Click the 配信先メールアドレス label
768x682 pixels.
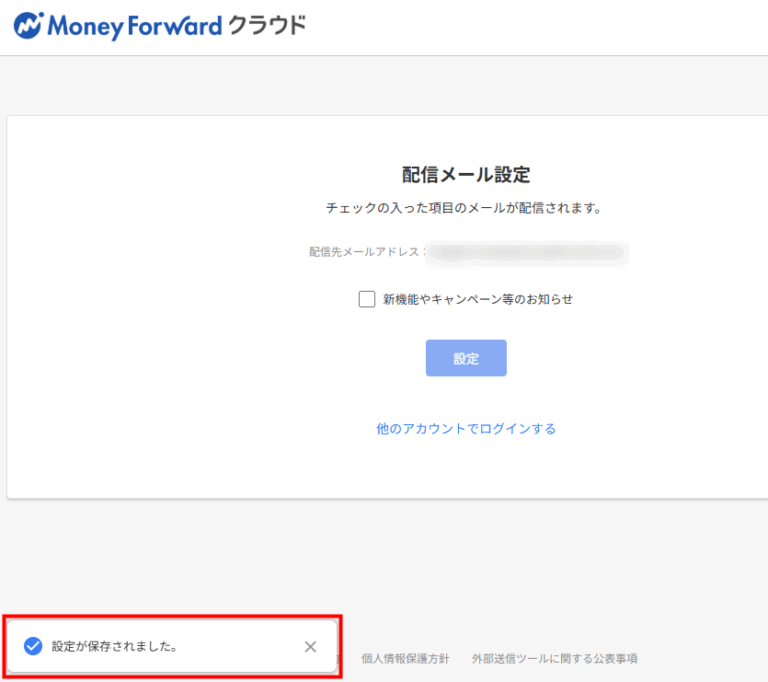pyautogui.click(x=363, y=252)
